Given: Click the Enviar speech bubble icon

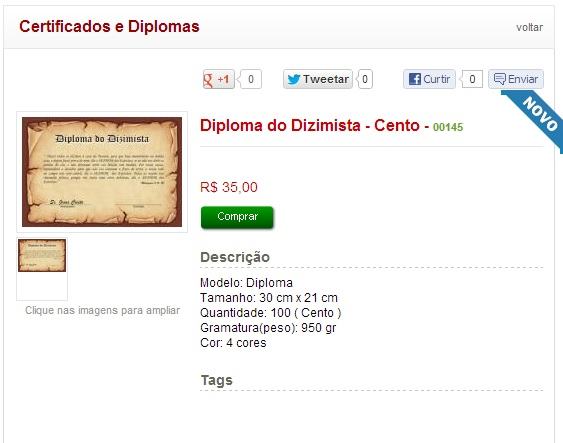Looking at the screenshot, I should [499, 79].
